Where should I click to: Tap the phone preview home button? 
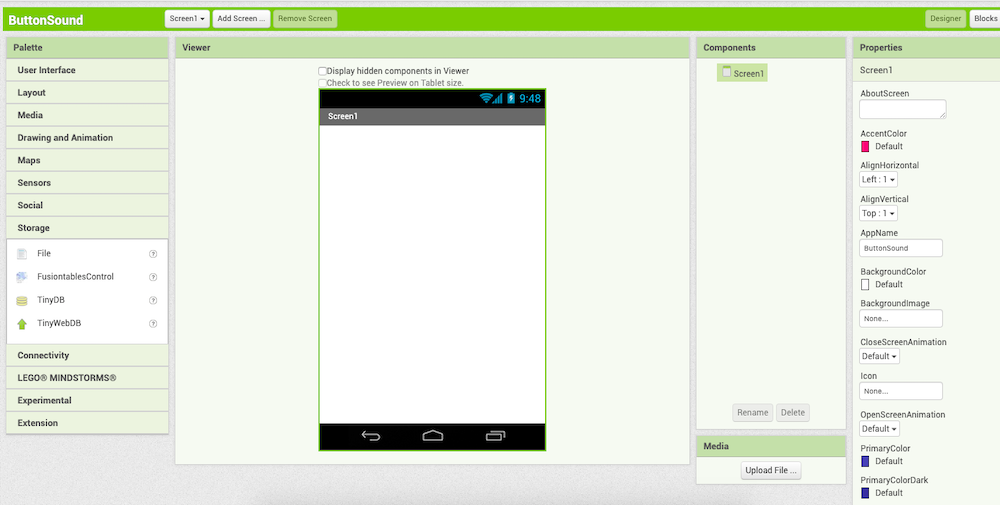tap(432, 436)
